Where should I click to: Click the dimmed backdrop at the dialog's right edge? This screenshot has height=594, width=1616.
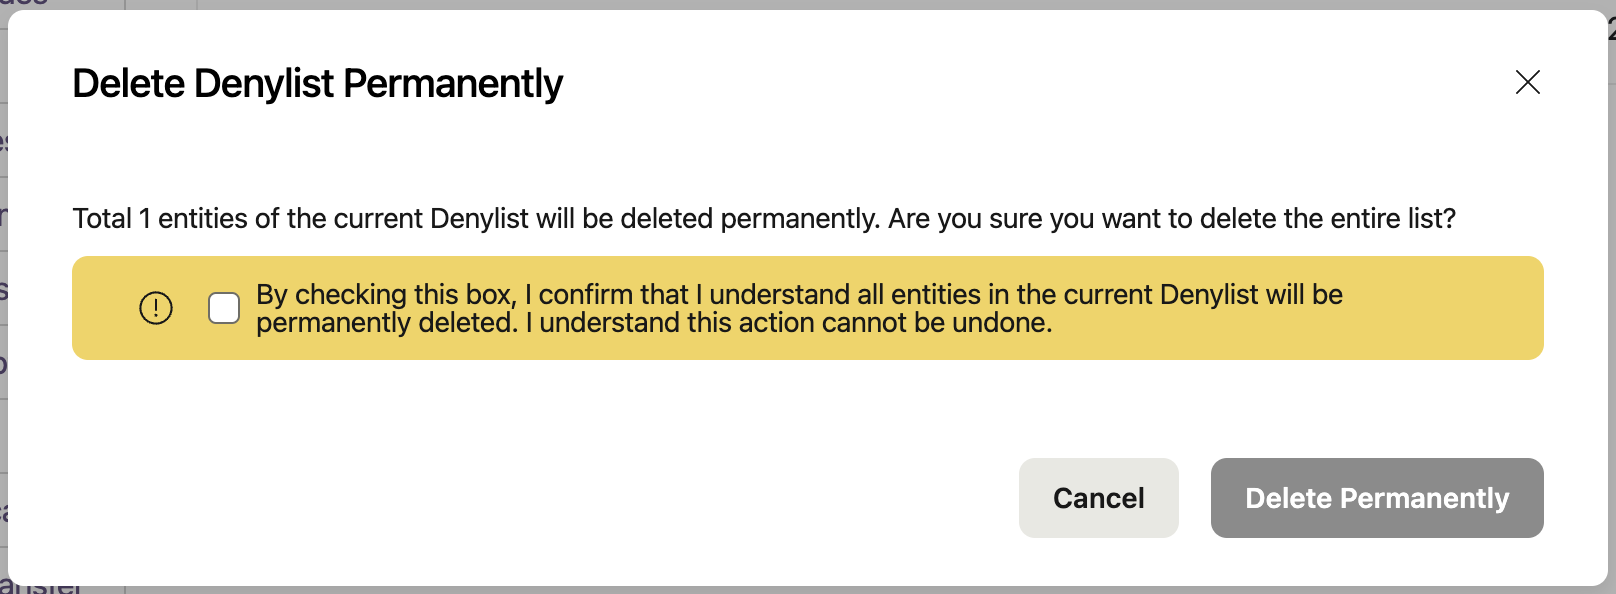(x=1612, y=300)
